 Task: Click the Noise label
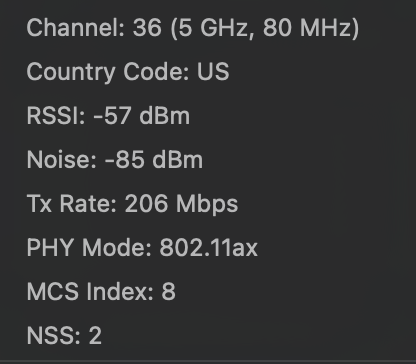[62, 160]
